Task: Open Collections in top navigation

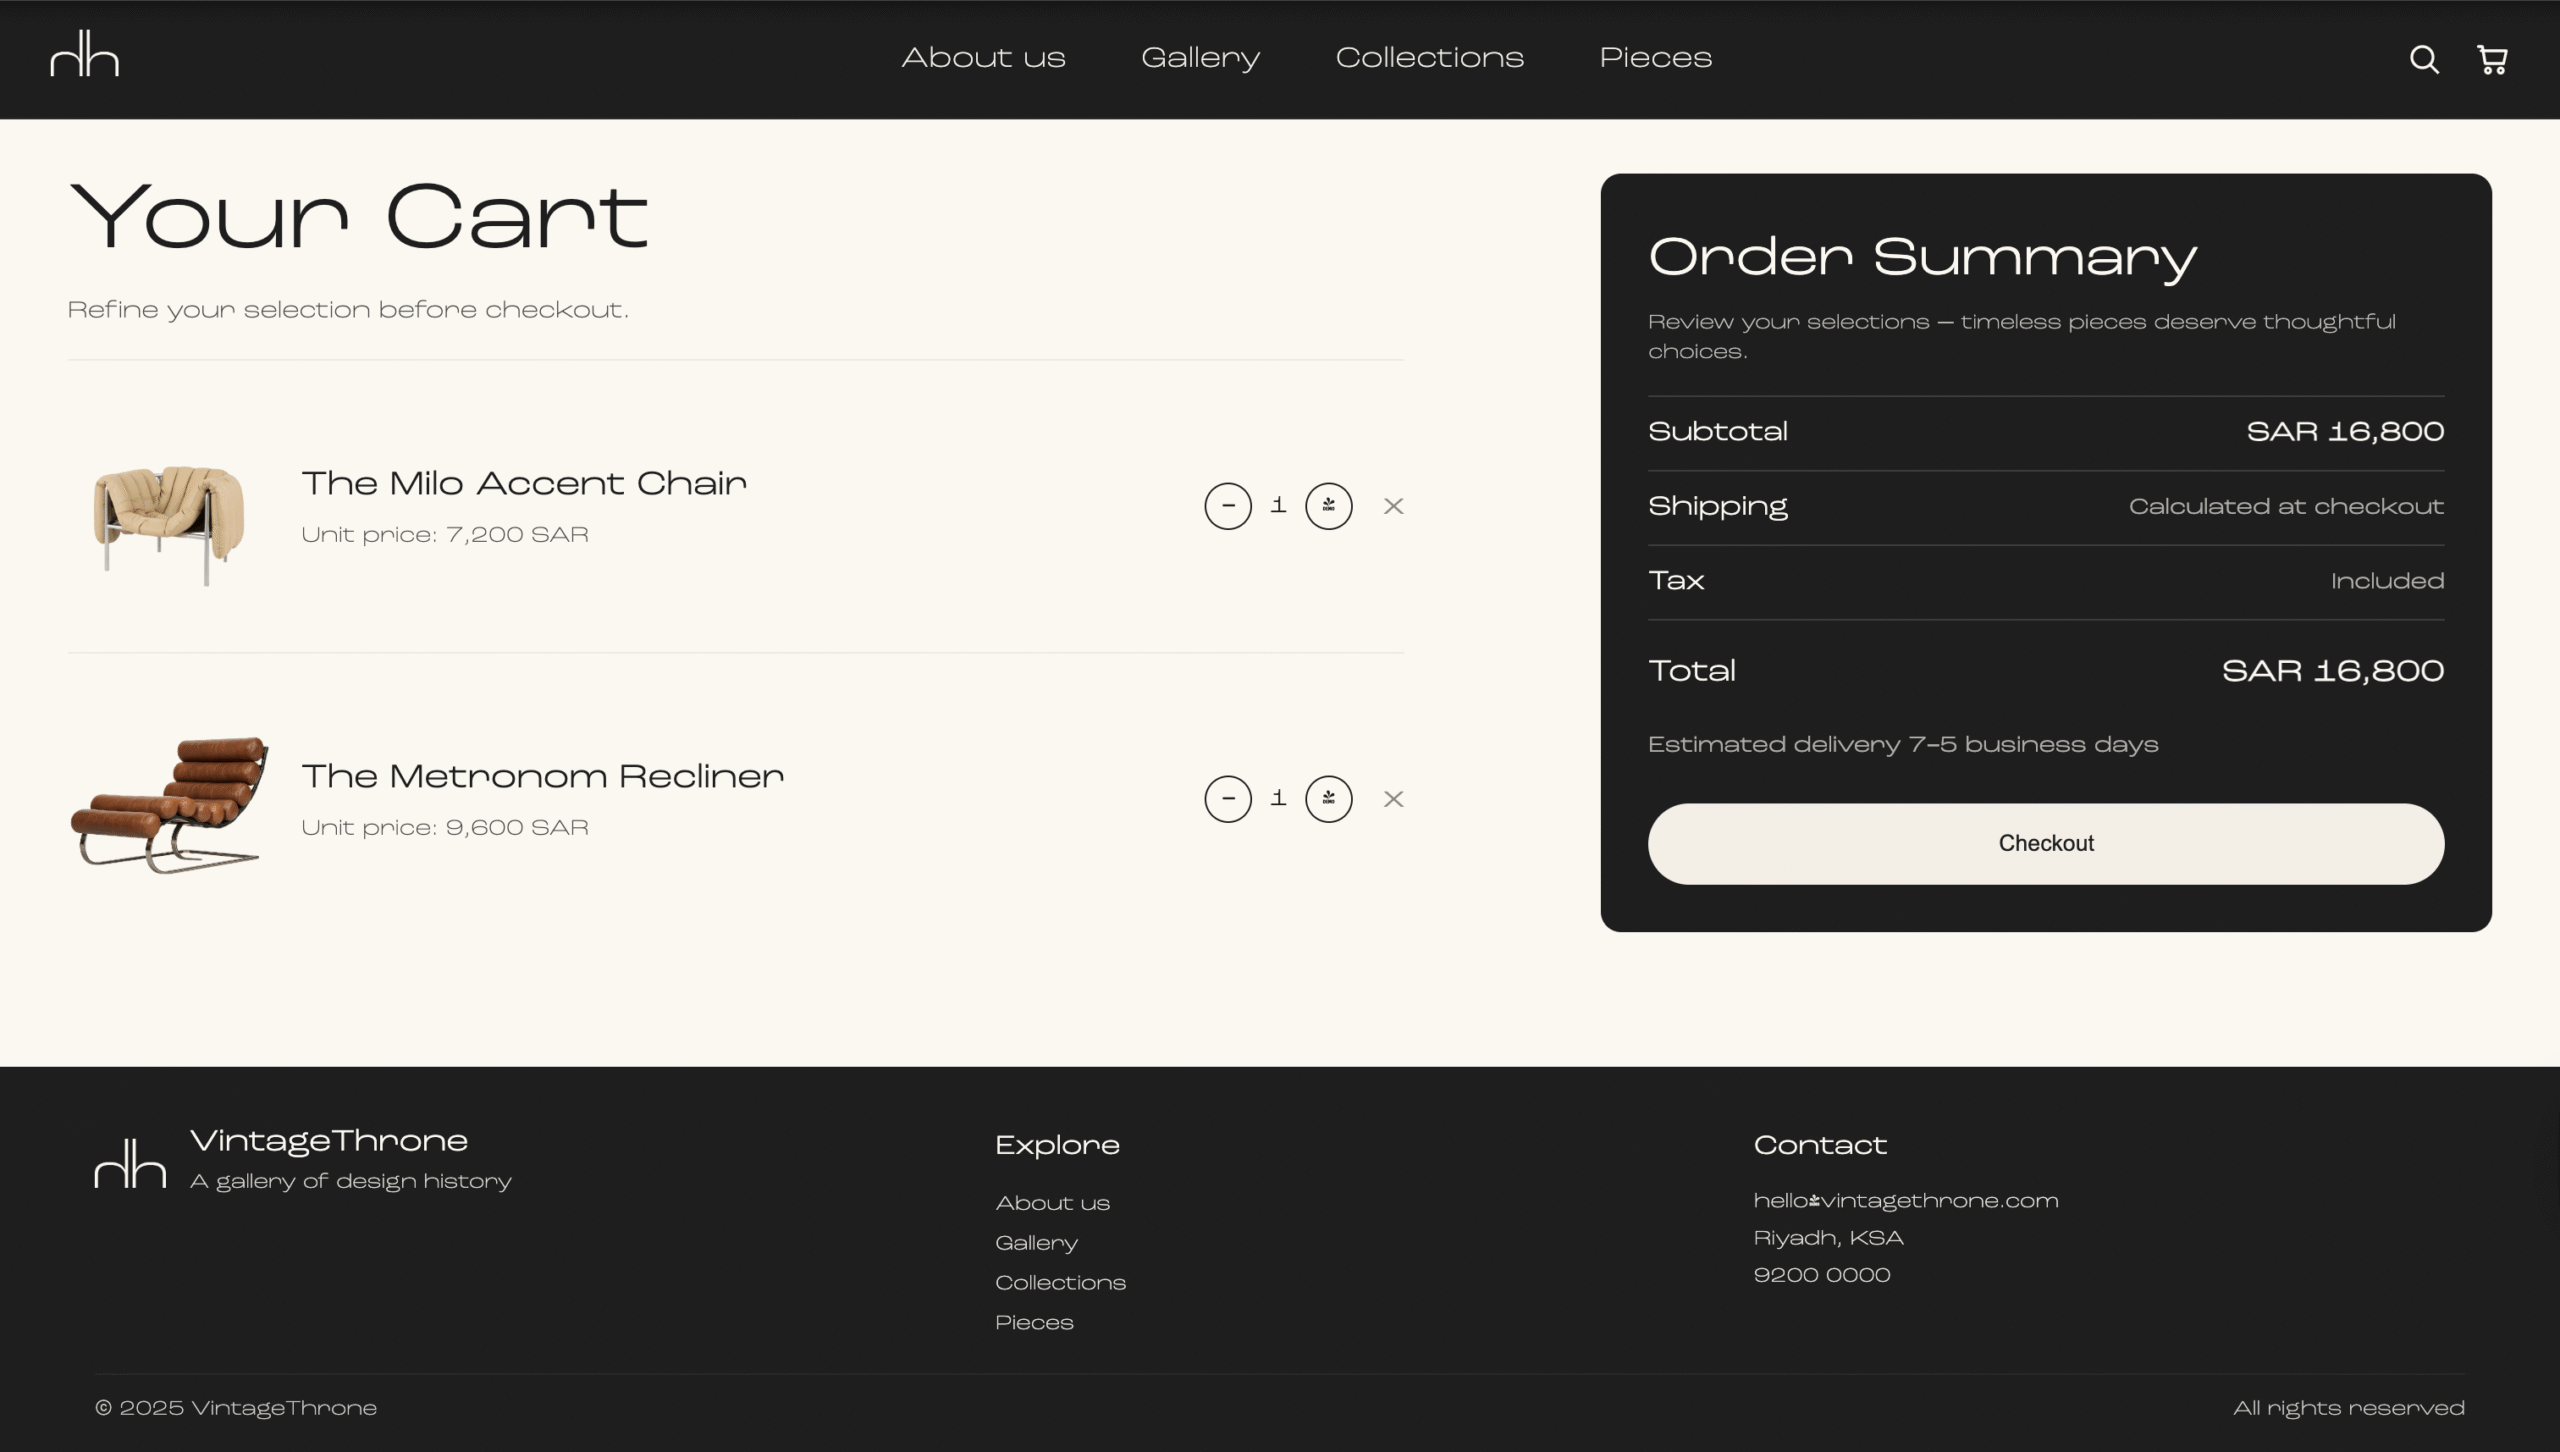Action: coord(1429,58)
